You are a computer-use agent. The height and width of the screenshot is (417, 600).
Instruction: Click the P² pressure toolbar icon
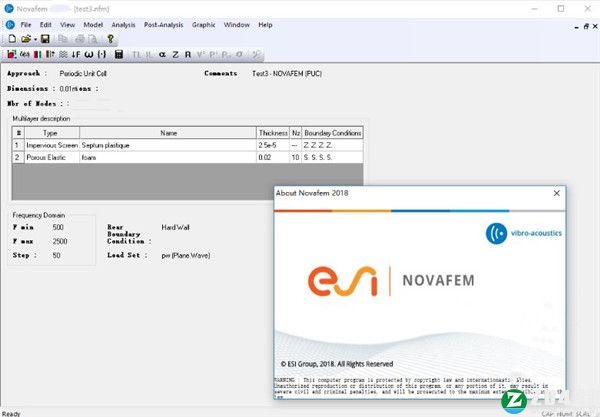[213, 55]
